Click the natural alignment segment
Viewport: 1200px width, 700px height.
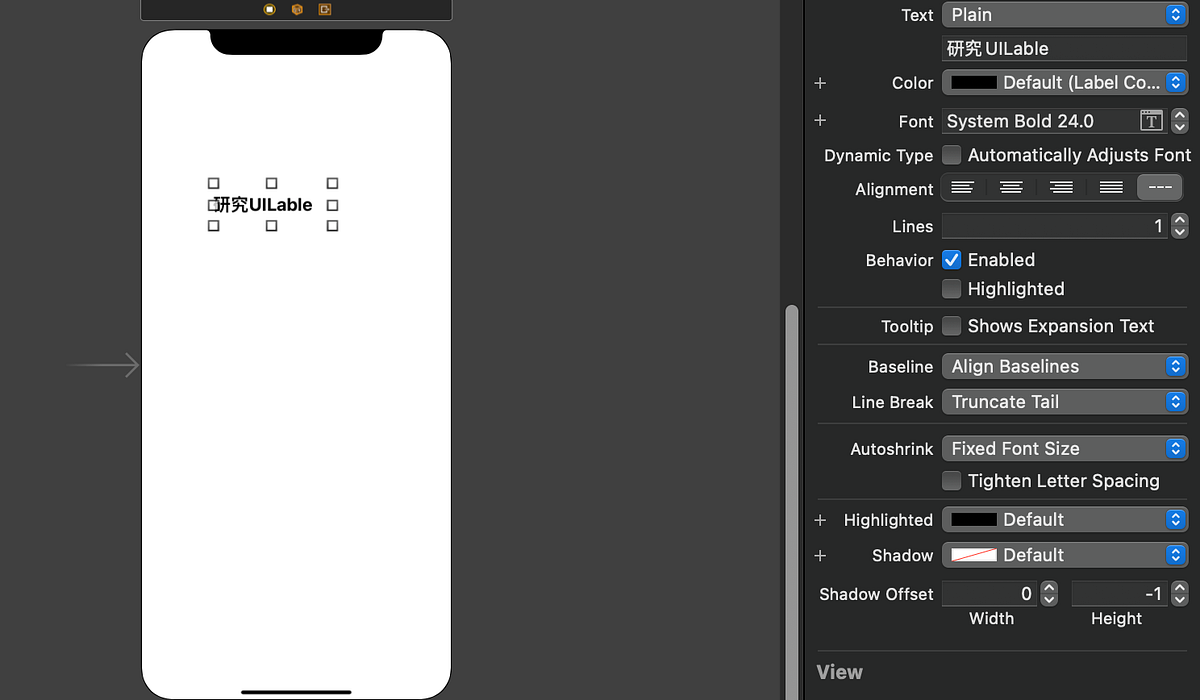[1160, 187]
